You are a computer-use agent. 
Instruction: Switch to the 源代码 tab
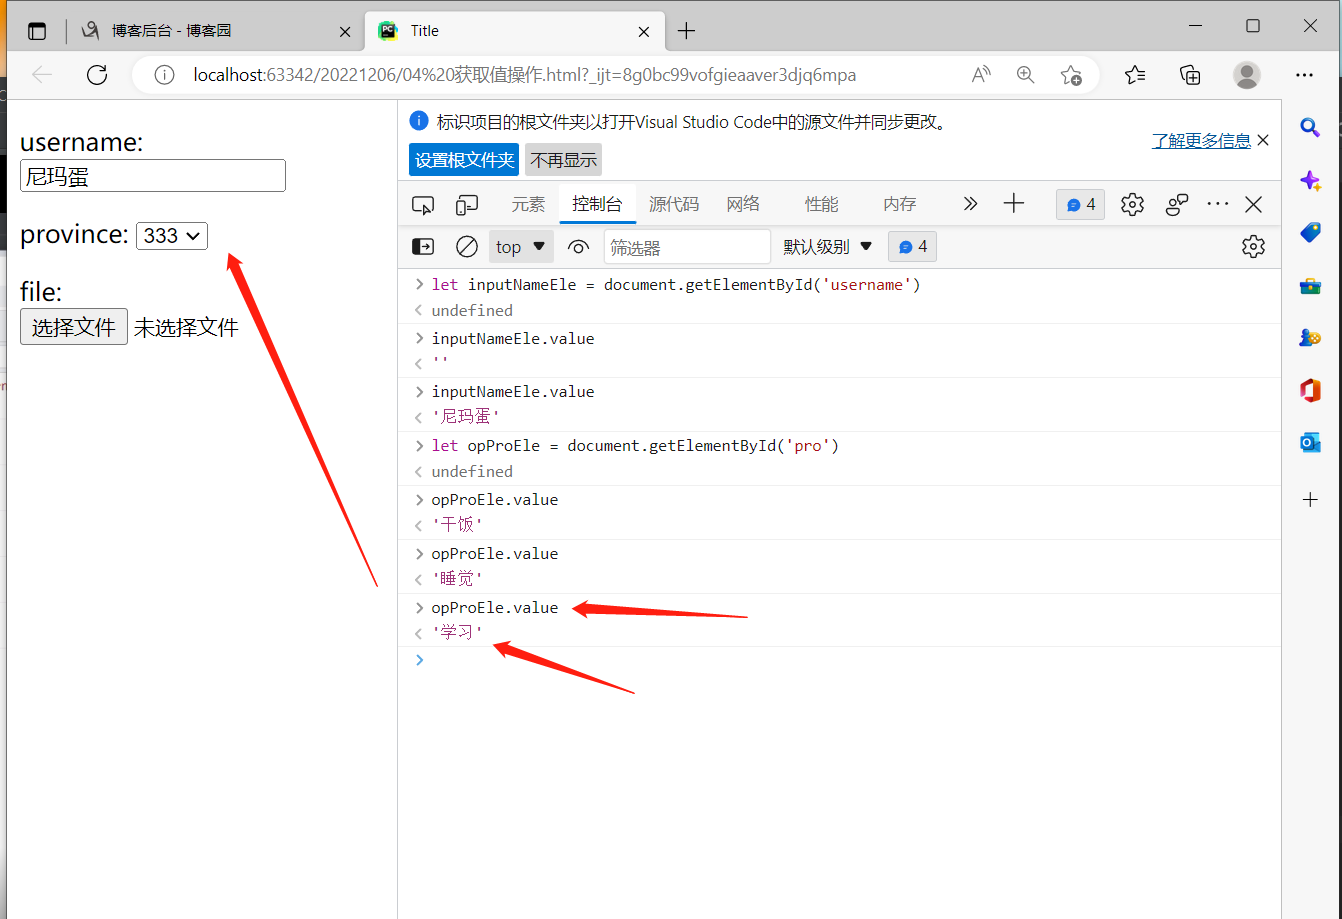click(x=674, y=204)
